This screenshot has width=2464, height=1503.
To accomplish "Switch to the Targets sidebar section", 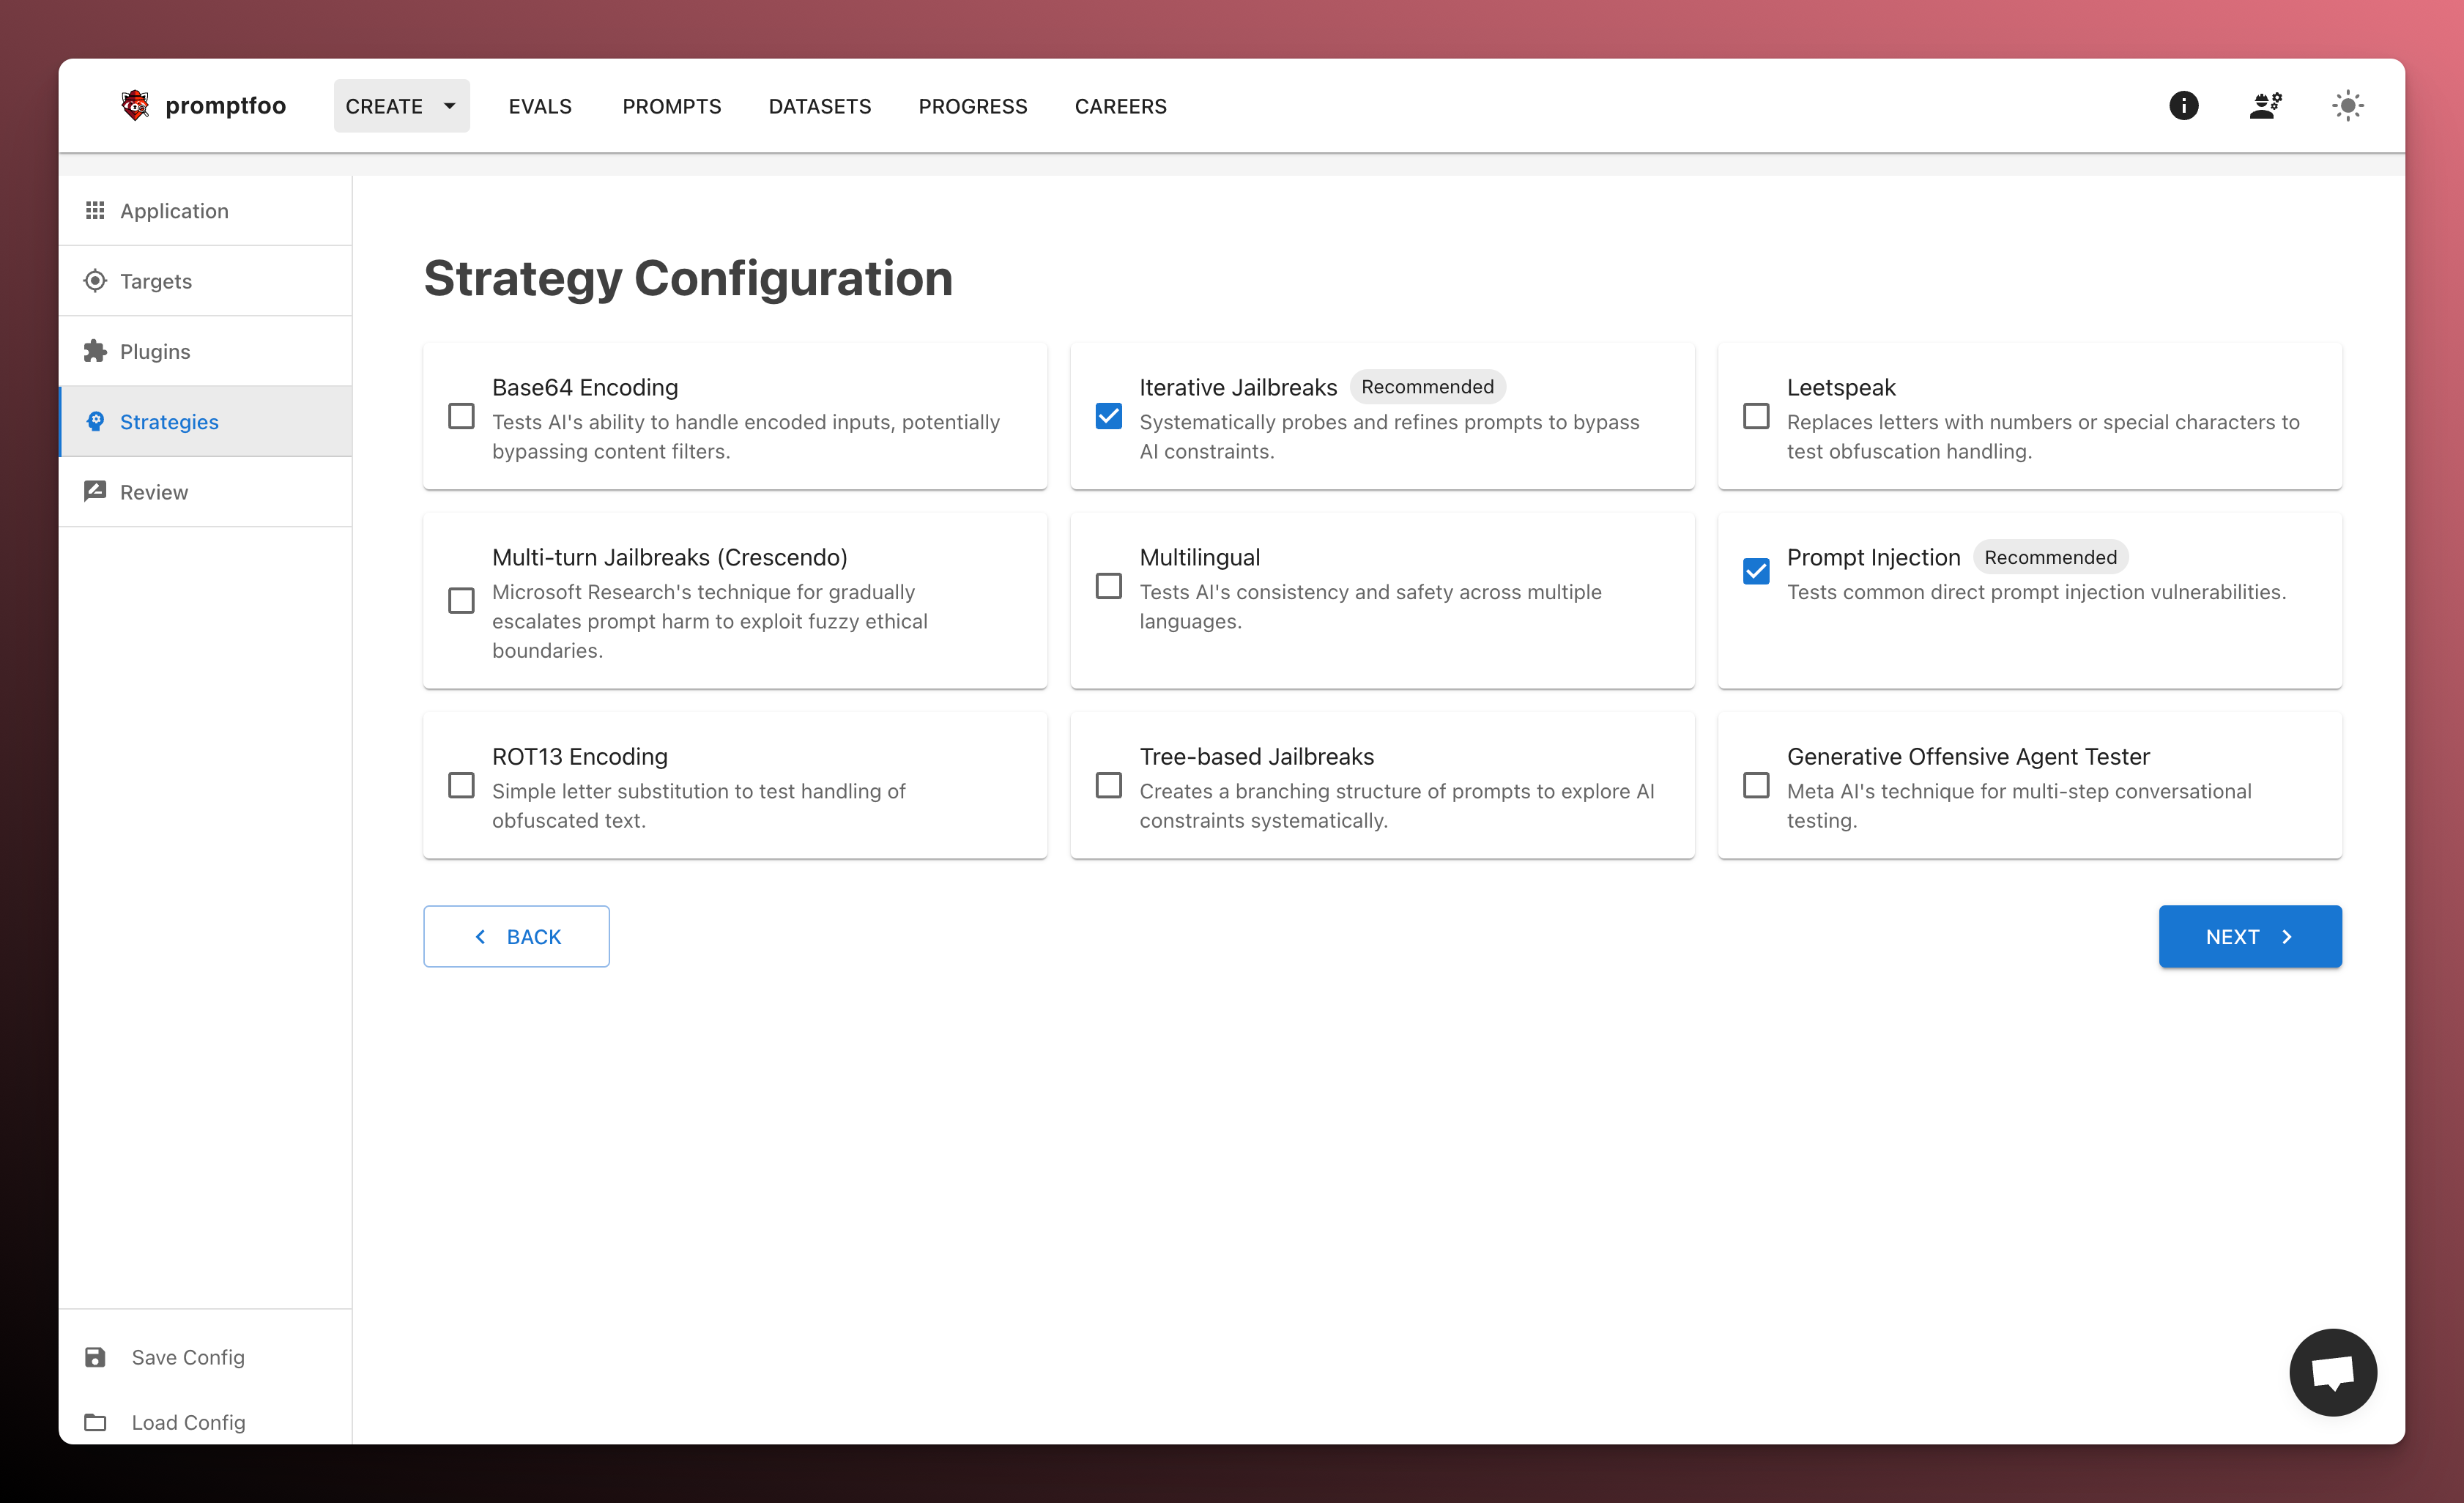I will click(156, 281).
